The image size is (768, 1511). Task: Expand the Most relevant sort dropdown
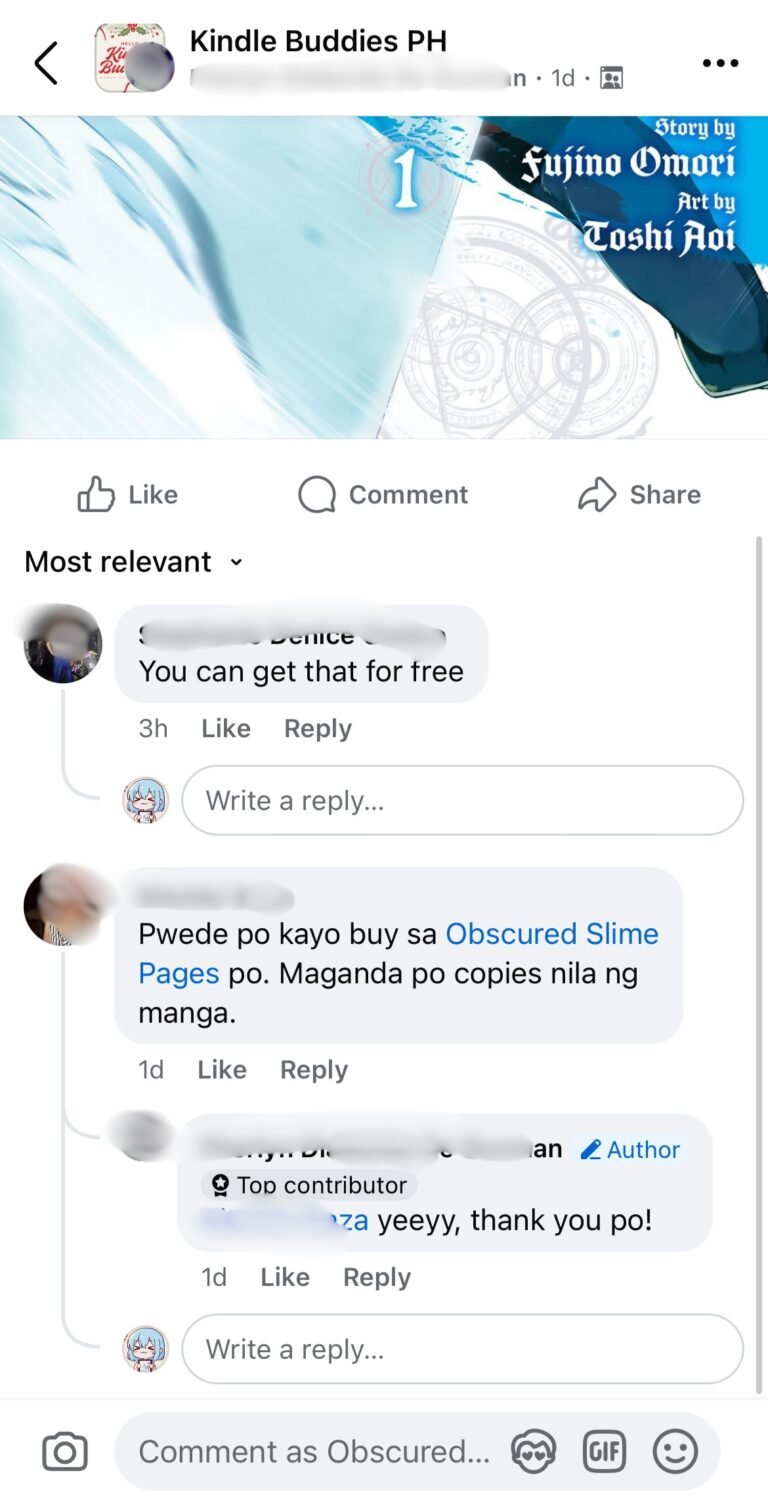(133, 562)
